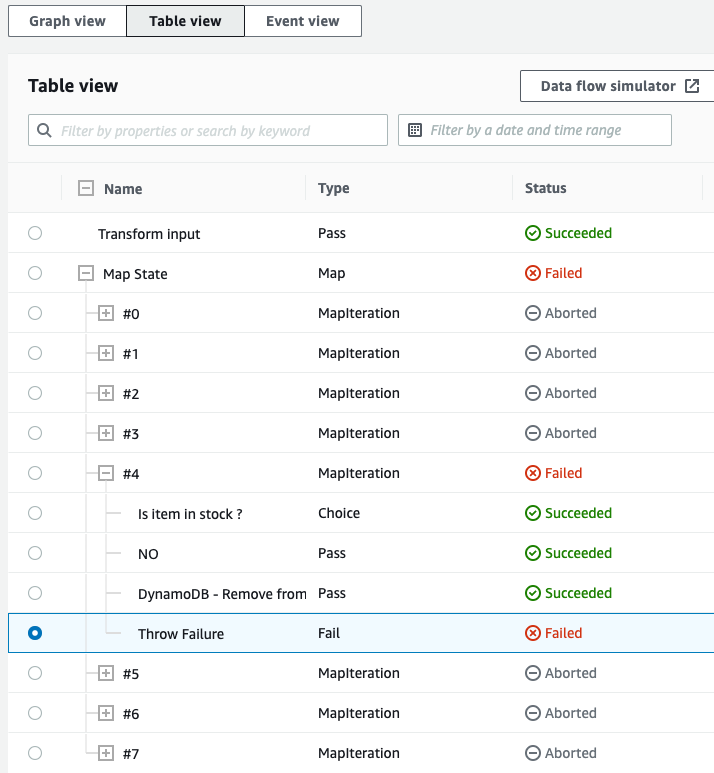
Task: Click the Aborted status icon for iteration #0
Action: tap(533, 313)
